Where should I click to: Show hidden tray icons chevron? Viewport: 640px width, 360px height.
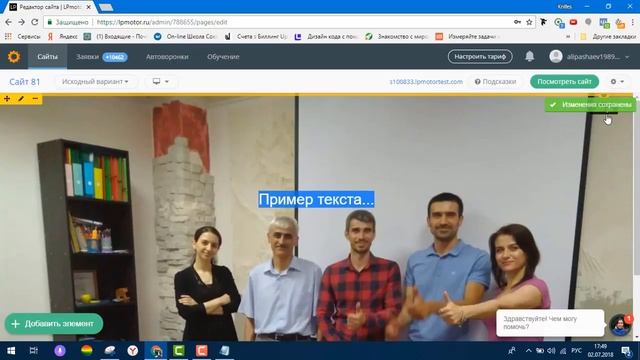pos(529,351)
